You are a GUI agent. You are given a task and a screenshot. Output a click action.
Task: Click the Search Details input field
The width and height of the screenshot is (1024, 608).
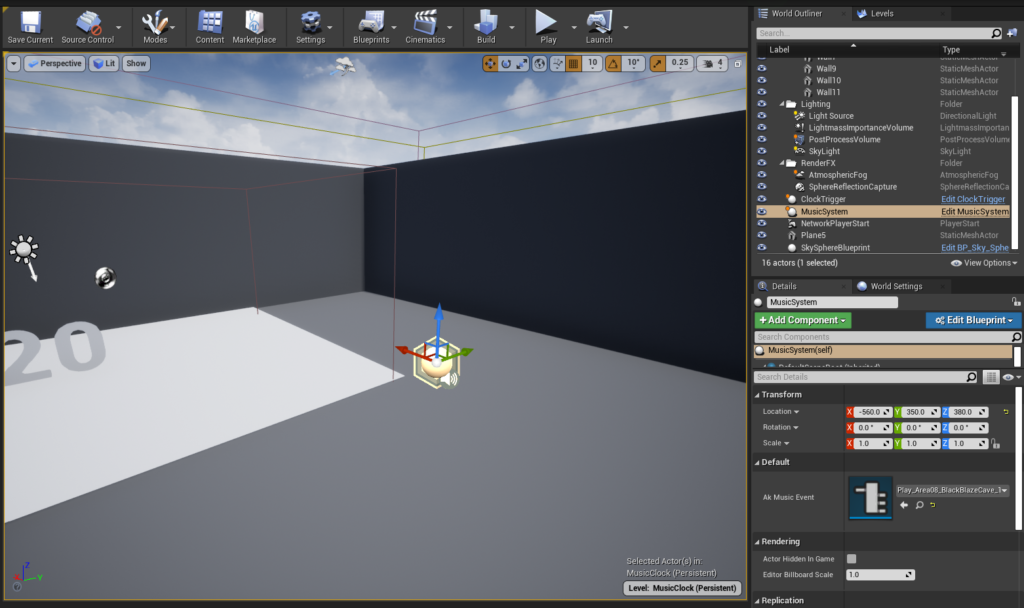coord(860,377)
